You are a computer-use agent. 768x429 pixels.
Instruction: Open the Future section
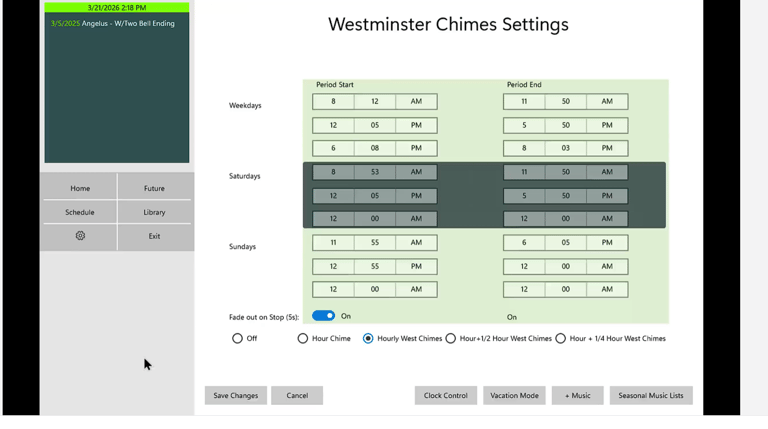(x=154, y=188)
